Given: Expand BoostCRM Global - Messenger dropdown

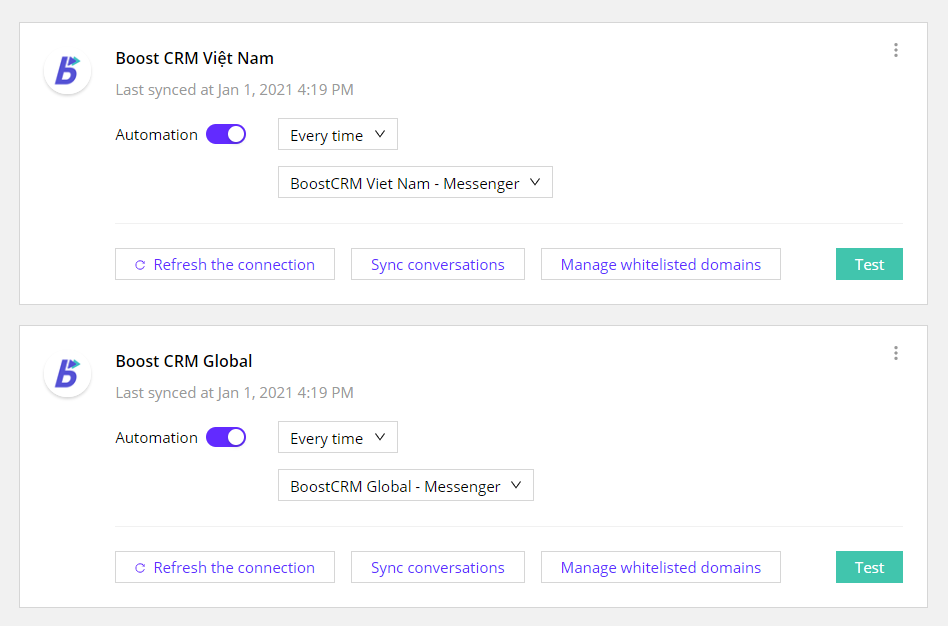Looking at the screenshot, I should (x=406, y=486).
